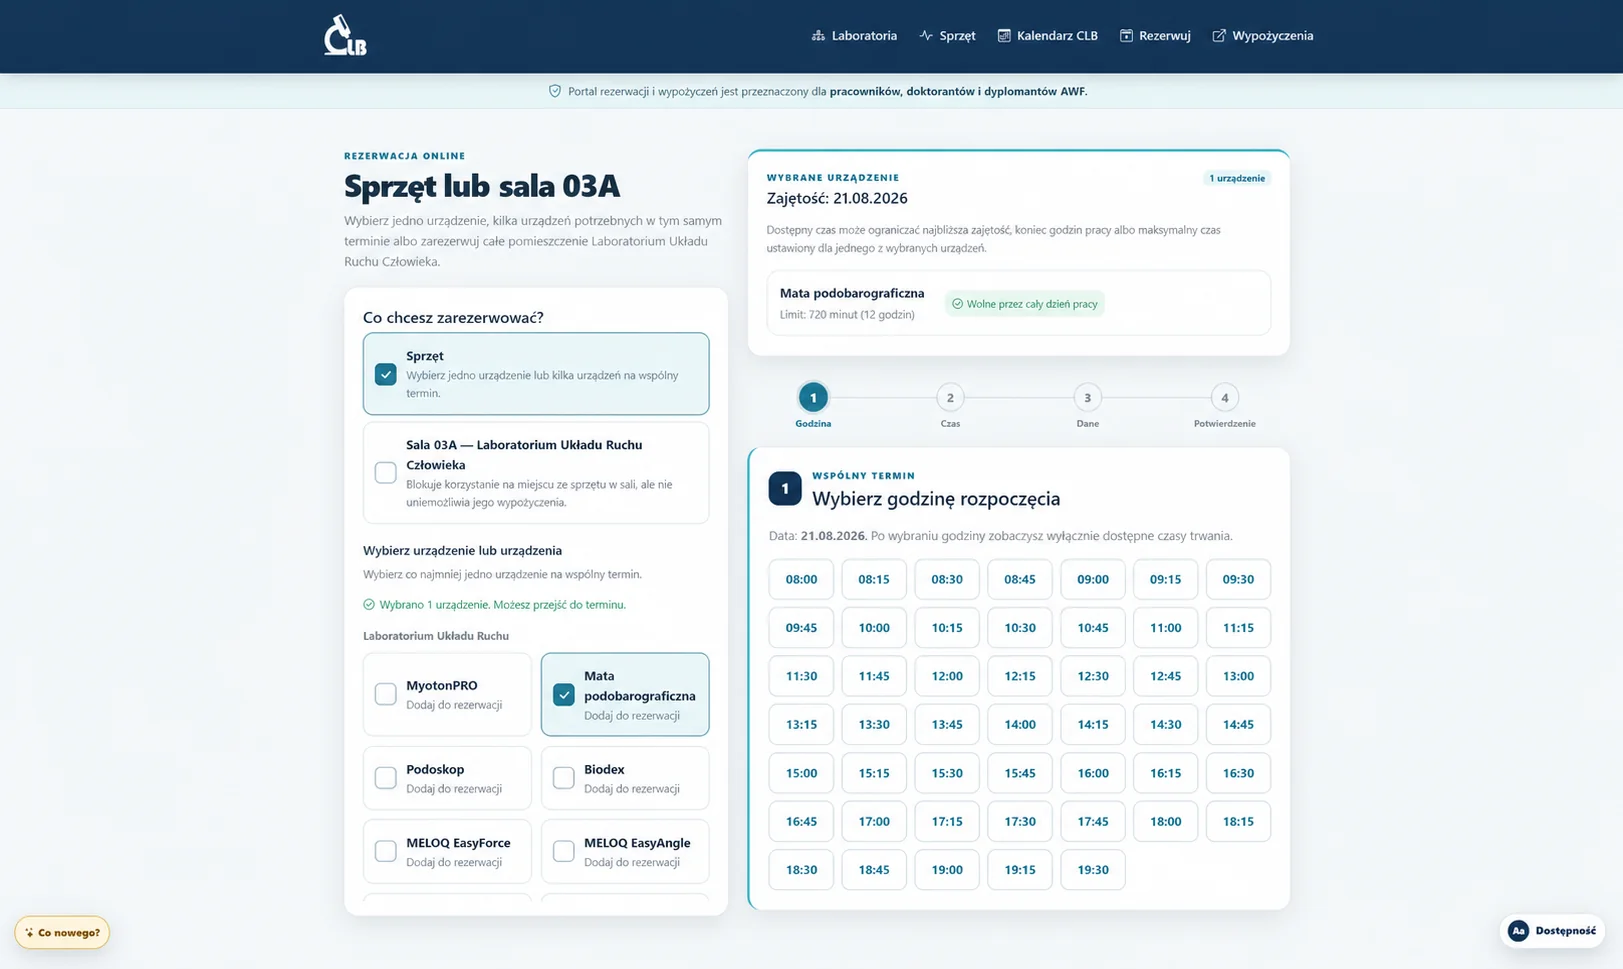Viewport: 1623px width, 969px height.
Task: Tick the Podoskop device checkbox
Action: (x=385, y=778)
